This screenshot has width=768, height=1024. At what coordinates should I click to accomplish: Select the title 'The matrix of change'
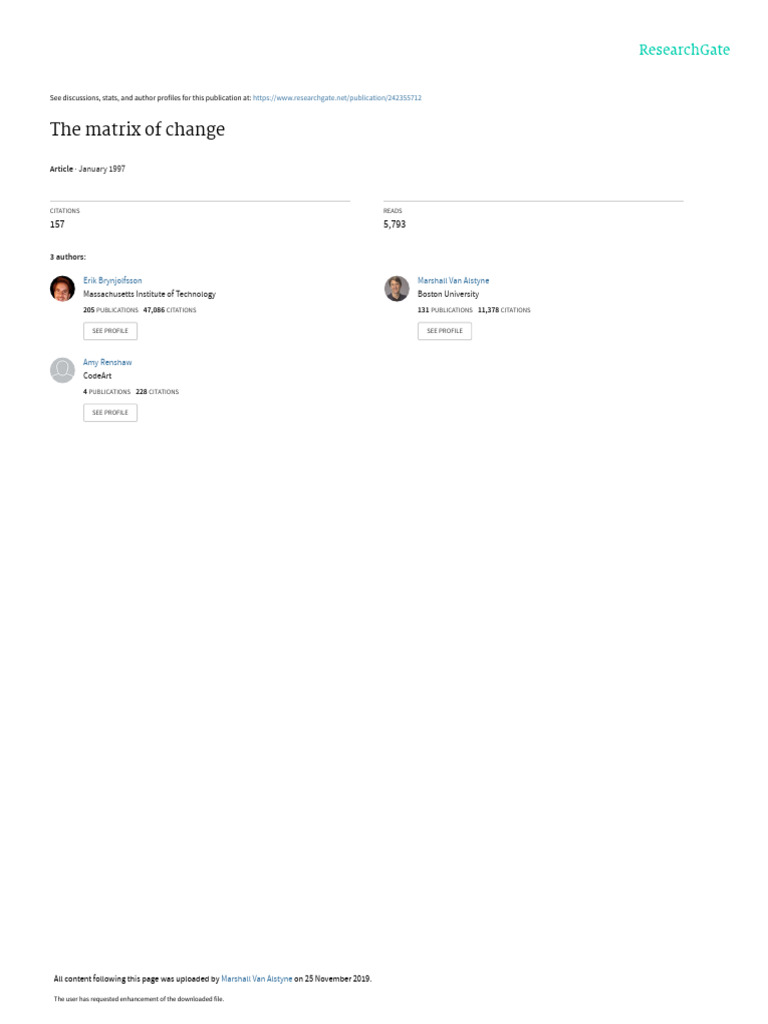coord(137,129)
